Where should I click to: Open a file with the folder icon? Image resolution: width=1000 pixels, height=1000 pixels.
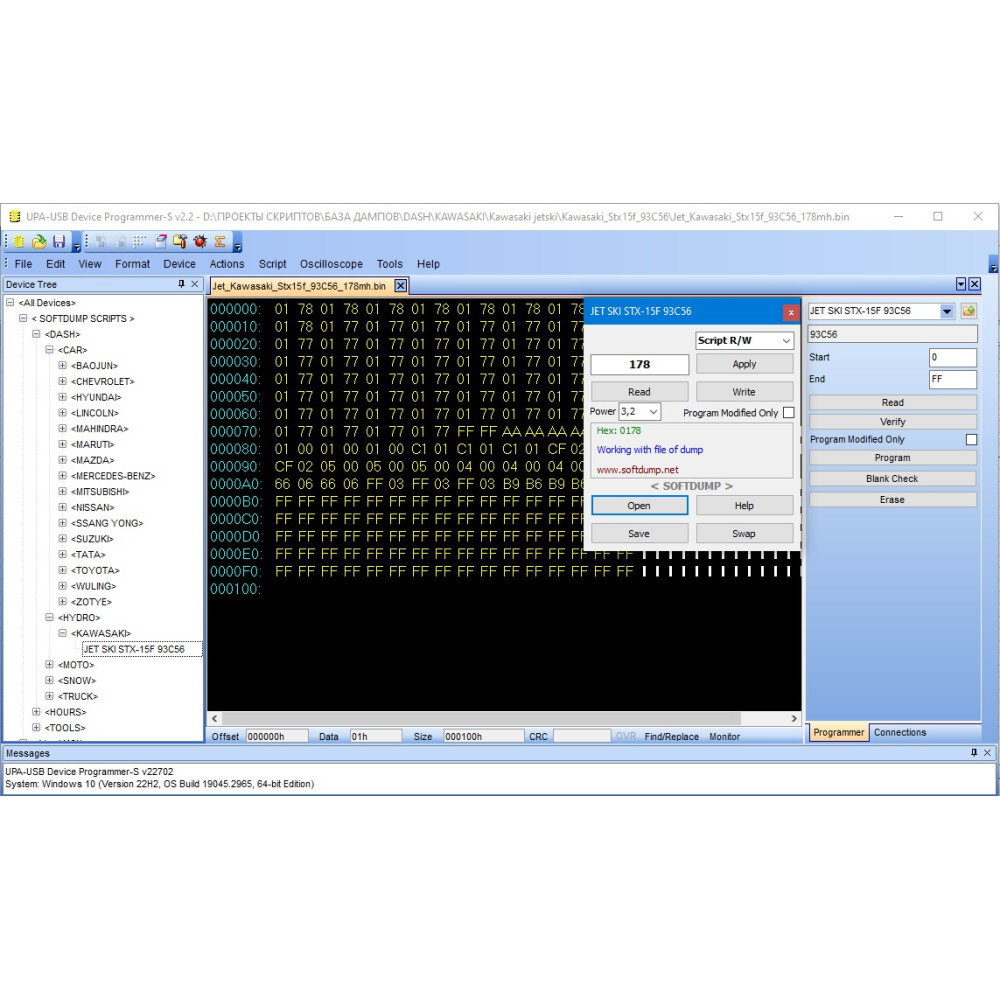tap(39, 242)
